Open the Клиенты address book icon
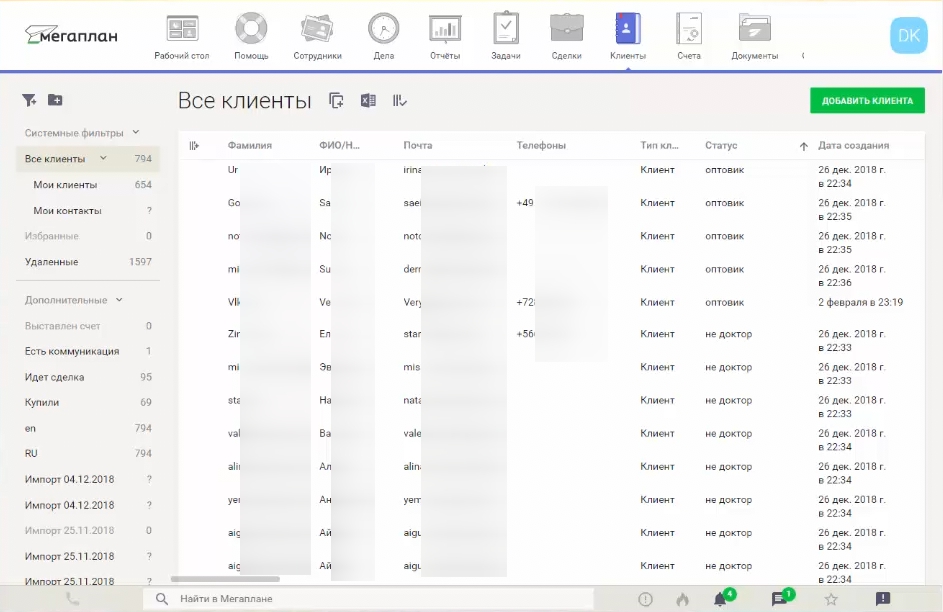Image resolution: width=943 pixels, height=612 pixels. (628, 28)
